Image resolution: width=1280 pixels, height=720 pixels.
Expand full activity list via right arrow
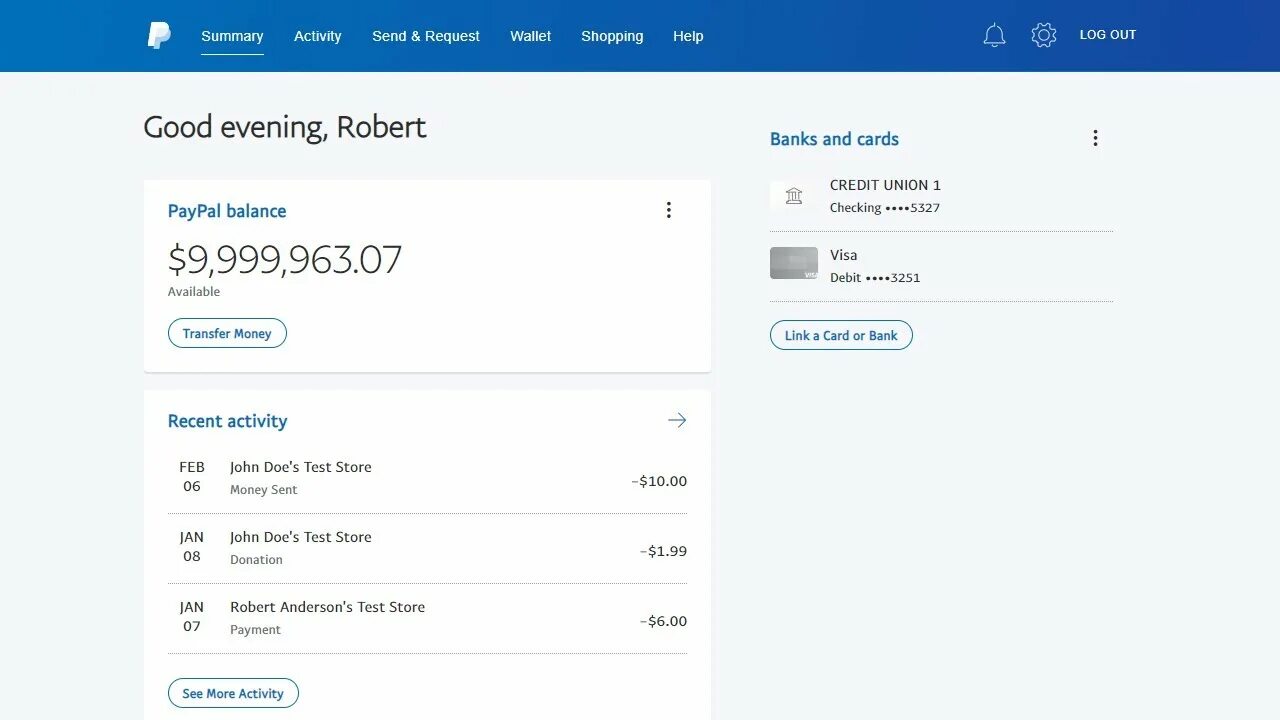pyautogui.click(x=677, y=420)
